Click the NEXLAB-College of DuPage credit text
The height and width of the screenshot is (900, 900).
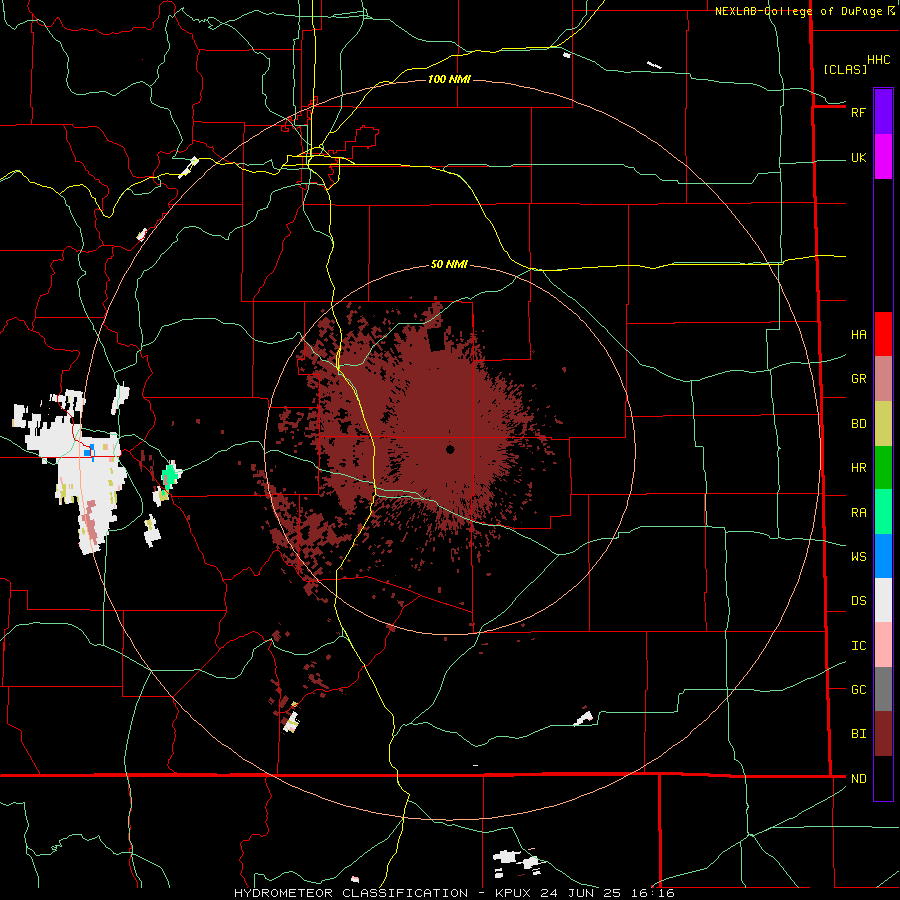(x=798, y=11)
